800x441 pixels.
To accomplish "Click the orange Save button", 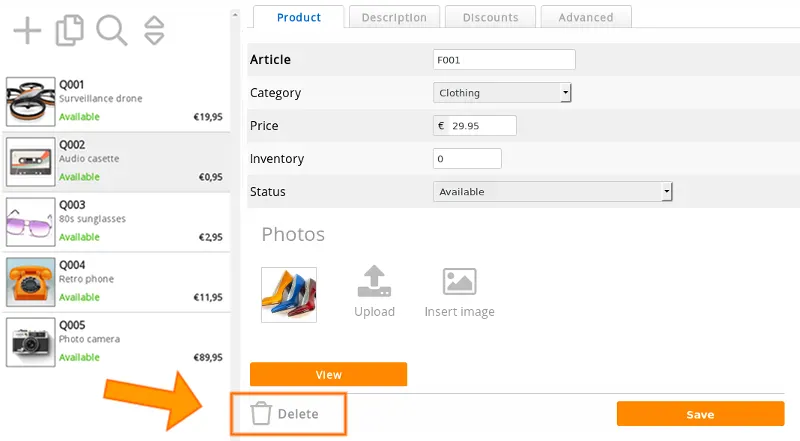I will (x=700, y=414).
